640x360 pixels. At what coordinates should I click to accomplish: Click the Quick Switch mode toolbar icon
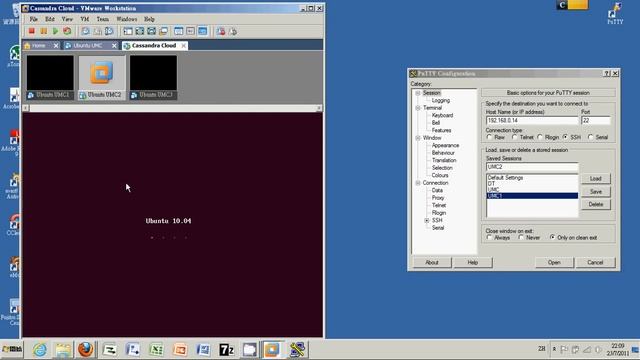151,31
